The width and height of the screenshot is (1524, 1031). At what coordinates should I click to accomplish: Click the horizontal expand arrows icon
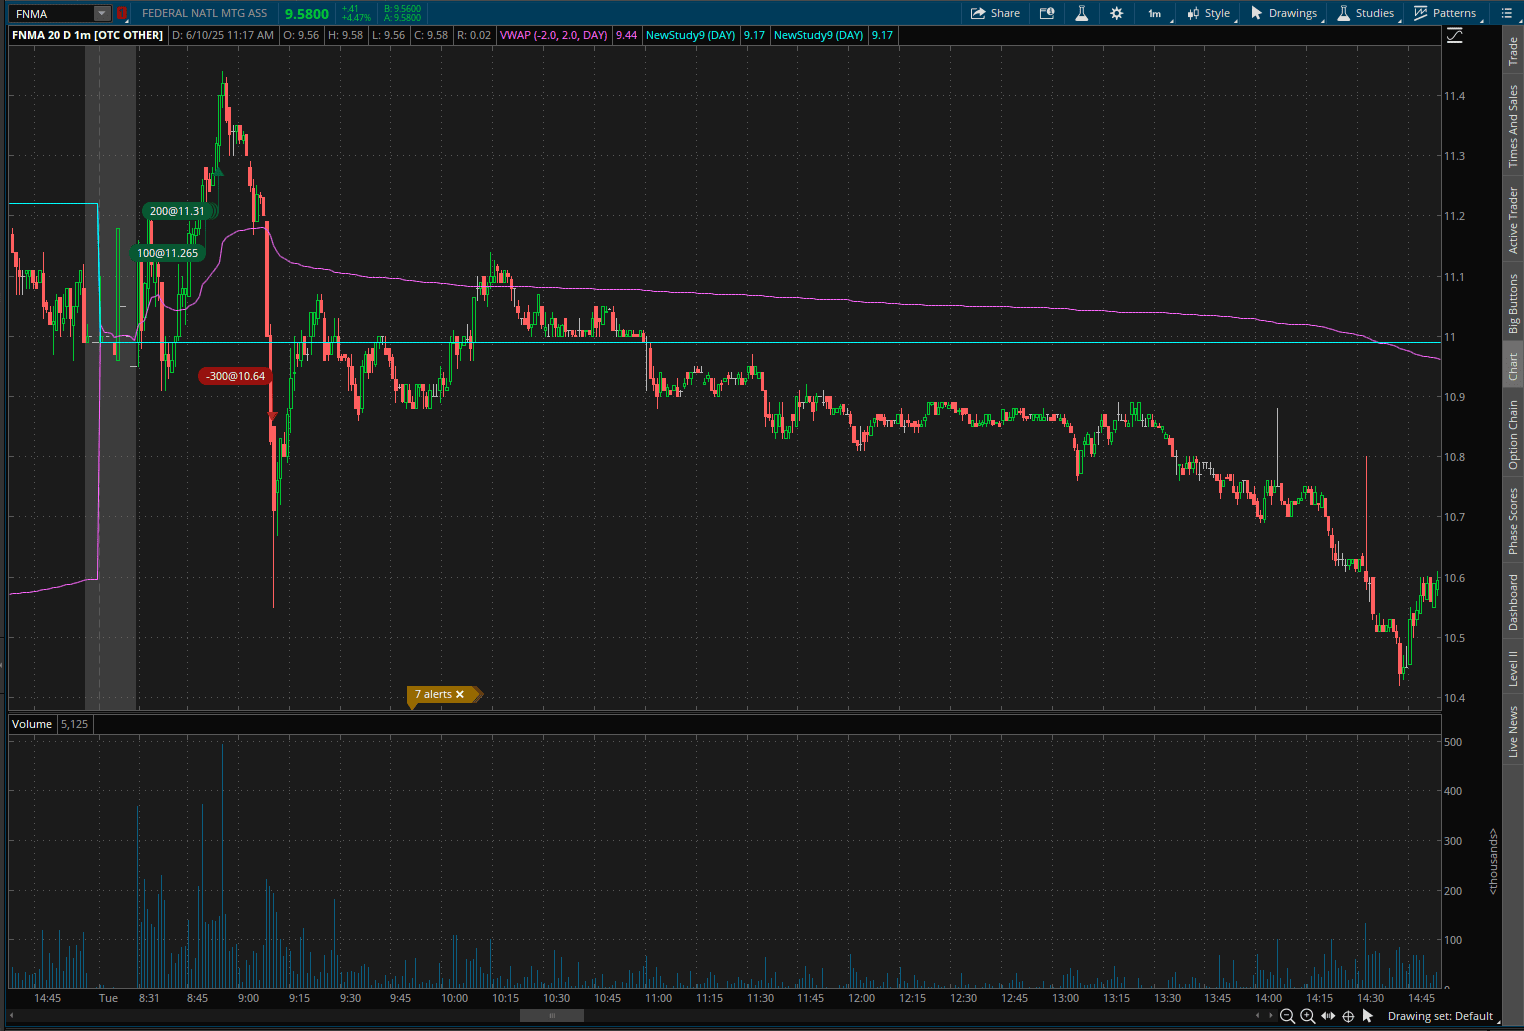tap(1328, 1016)
